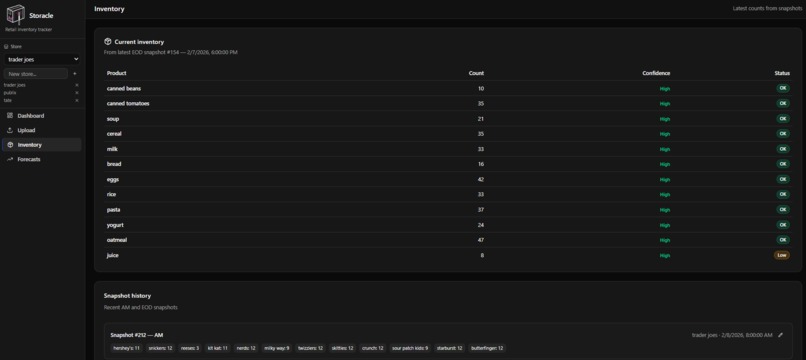Click the Dashboard grid icon
806x360 pixels.
coord(10,116)
